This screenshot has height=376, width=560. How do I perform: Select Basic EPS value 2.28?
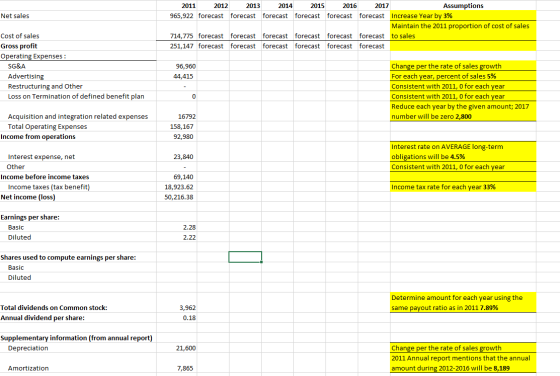click(189, 227)
